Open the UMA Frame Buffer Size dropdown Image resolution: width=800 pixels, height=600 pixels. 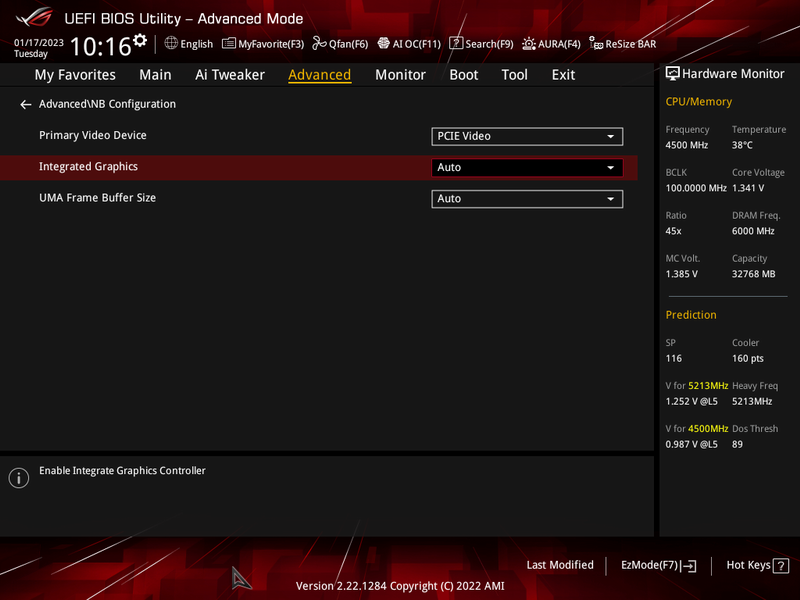(x=527, y=199)
